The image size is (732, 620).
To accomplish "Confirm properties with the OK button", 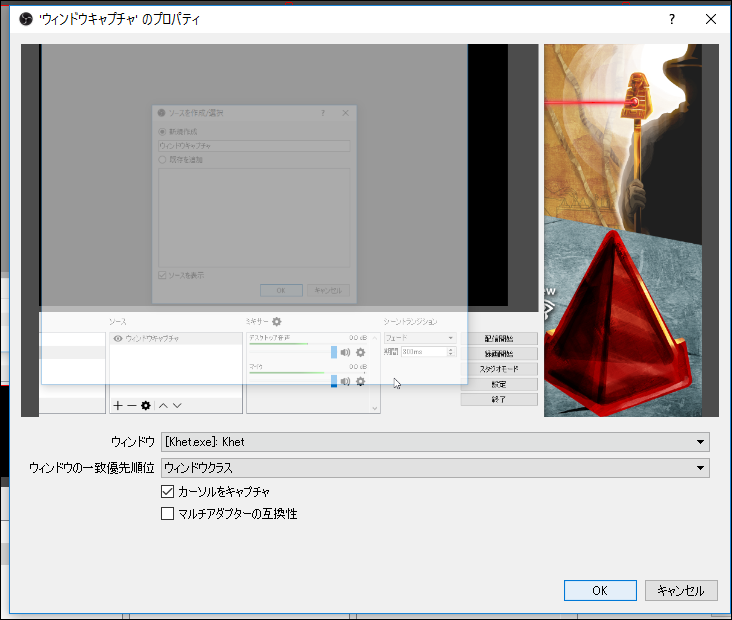I will [600, 591].
